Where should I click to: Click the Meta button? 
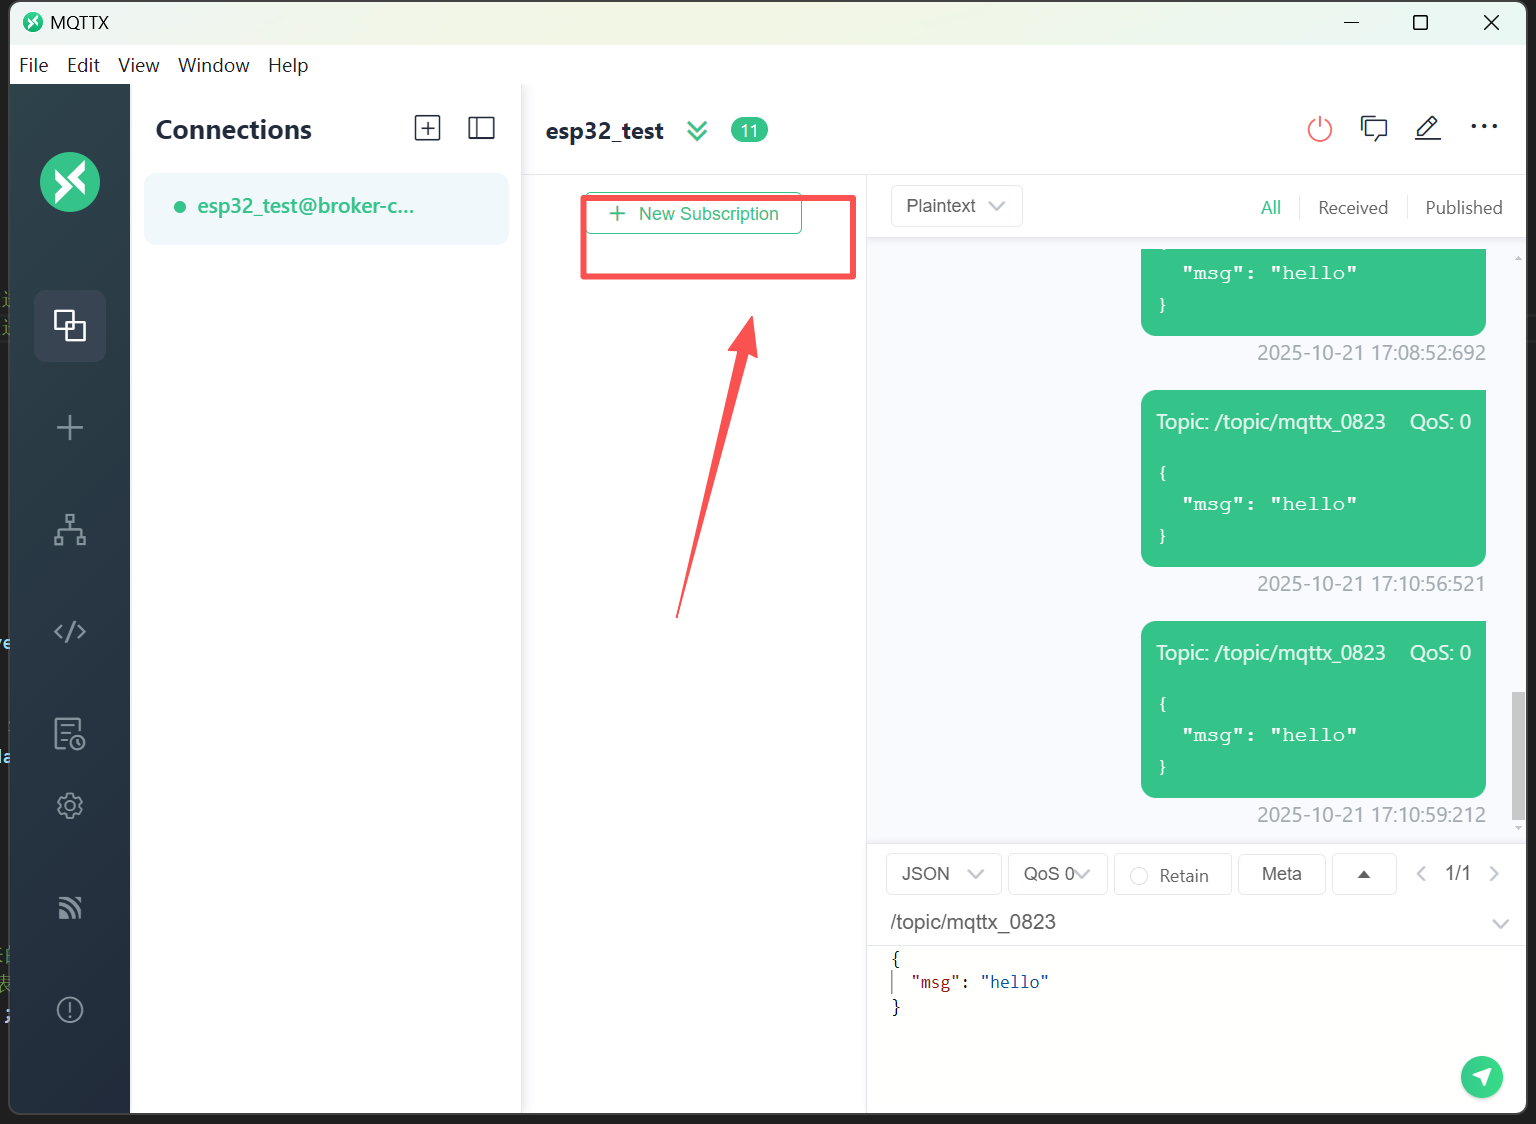(1282, 874)
